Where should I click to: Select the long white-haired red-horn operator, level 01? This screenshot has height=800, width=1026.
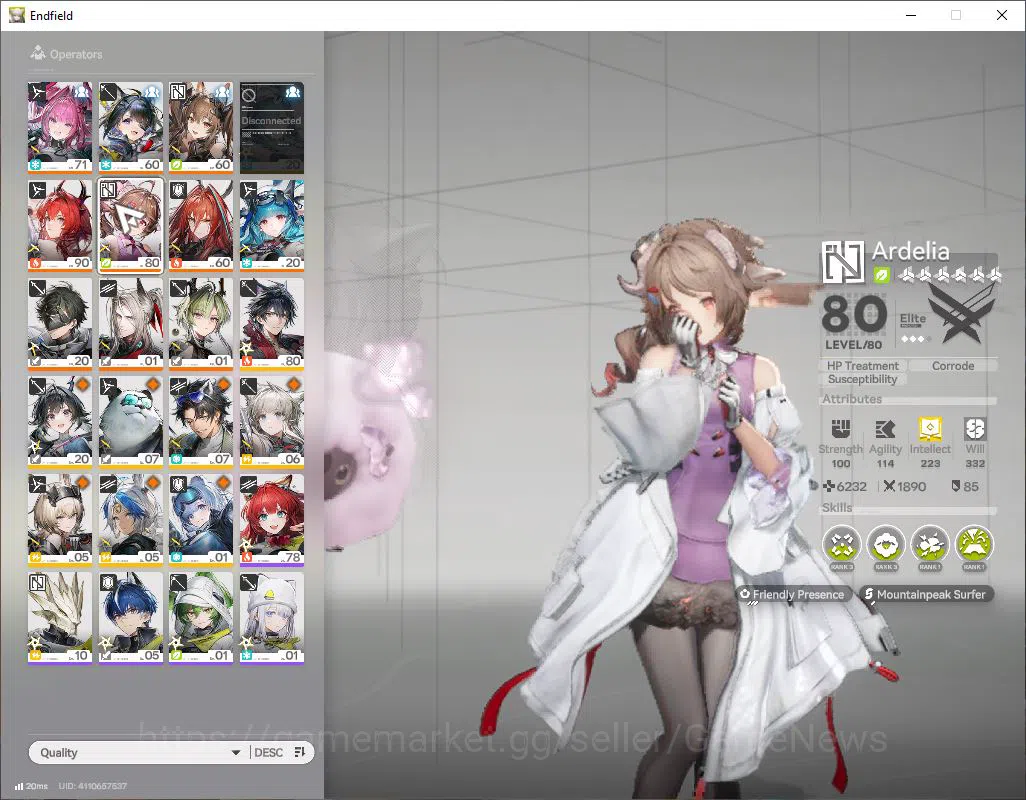(x=130, y=323)
